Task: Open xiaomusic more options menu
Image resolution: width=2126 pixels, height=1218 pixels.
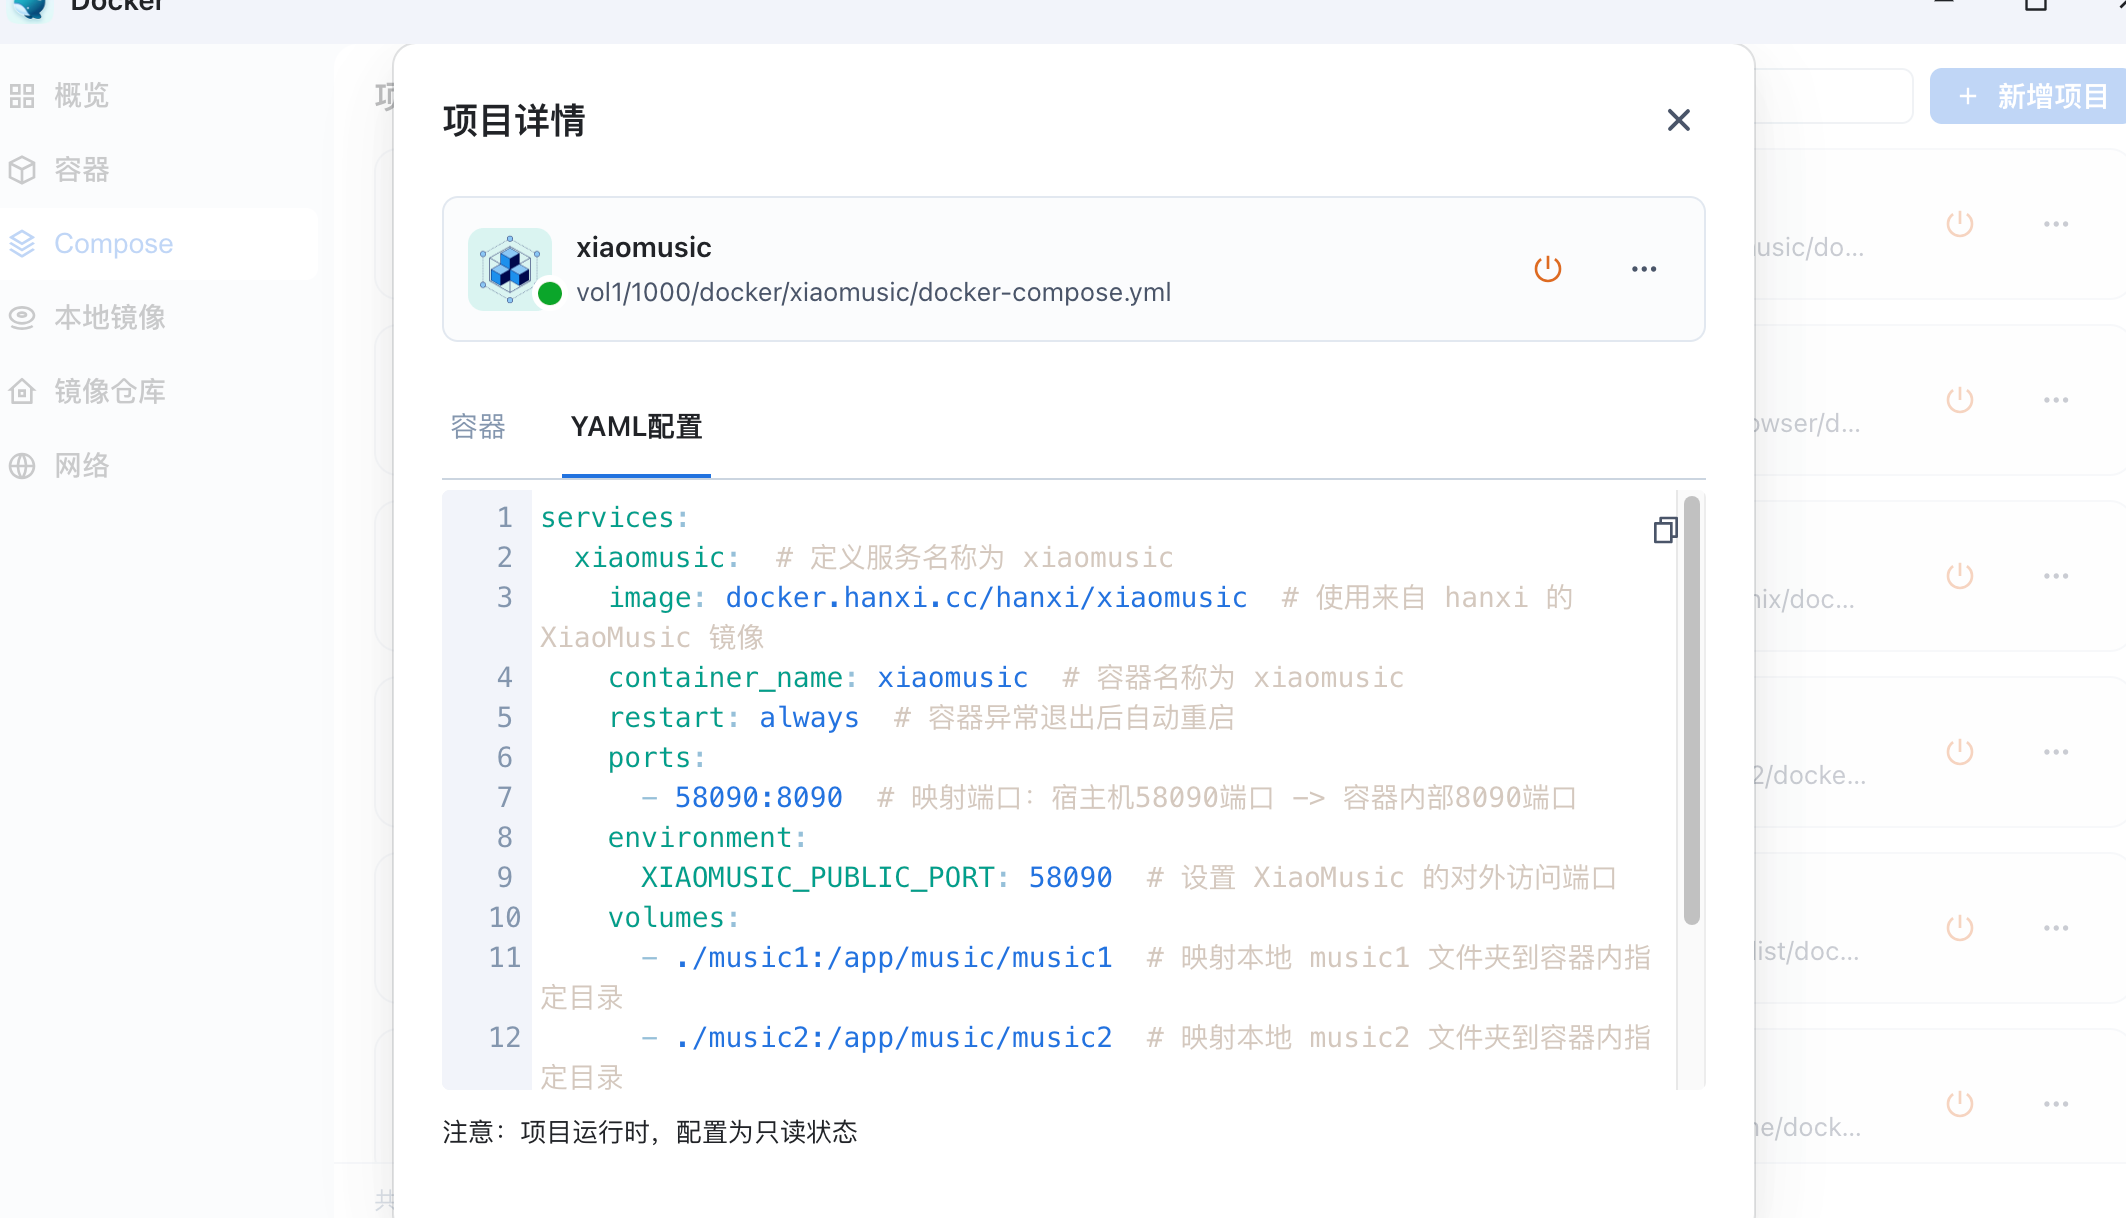Action: (1644, 269)
